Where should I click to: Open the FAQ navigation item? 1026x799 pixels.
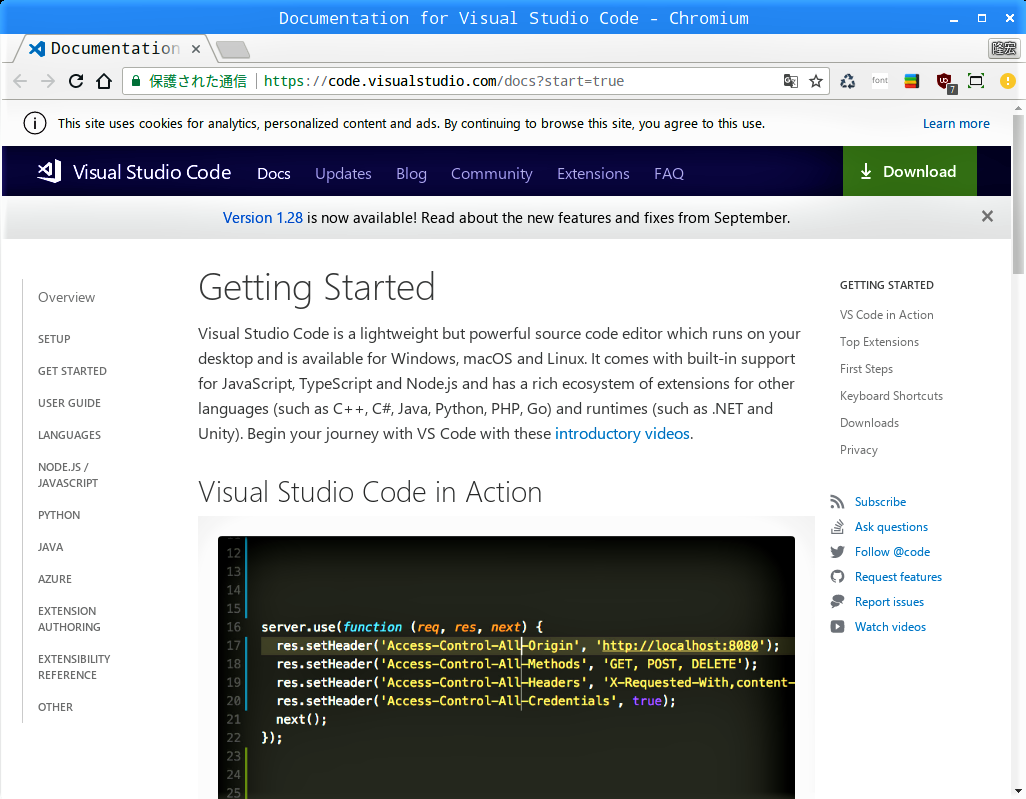(x=669, y=173)
